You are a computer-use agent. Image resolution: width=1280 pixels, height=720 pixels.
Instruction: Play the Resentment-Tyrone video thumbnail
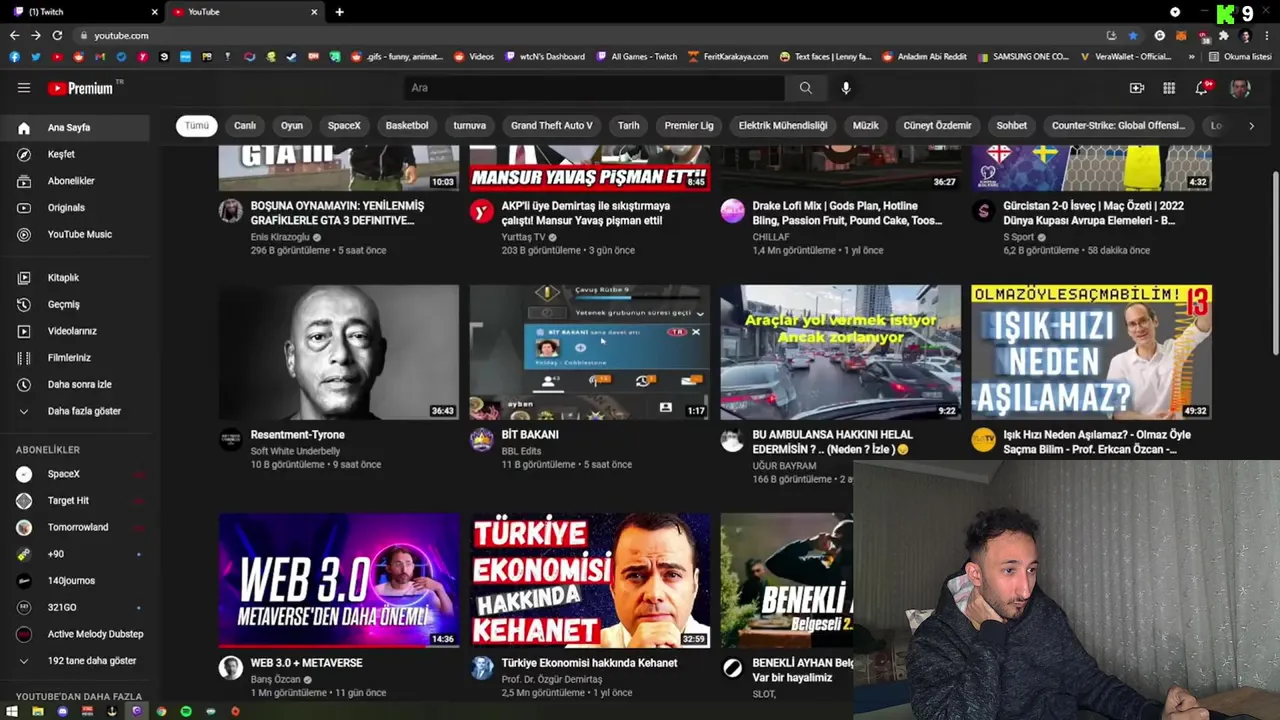[339, 352]
